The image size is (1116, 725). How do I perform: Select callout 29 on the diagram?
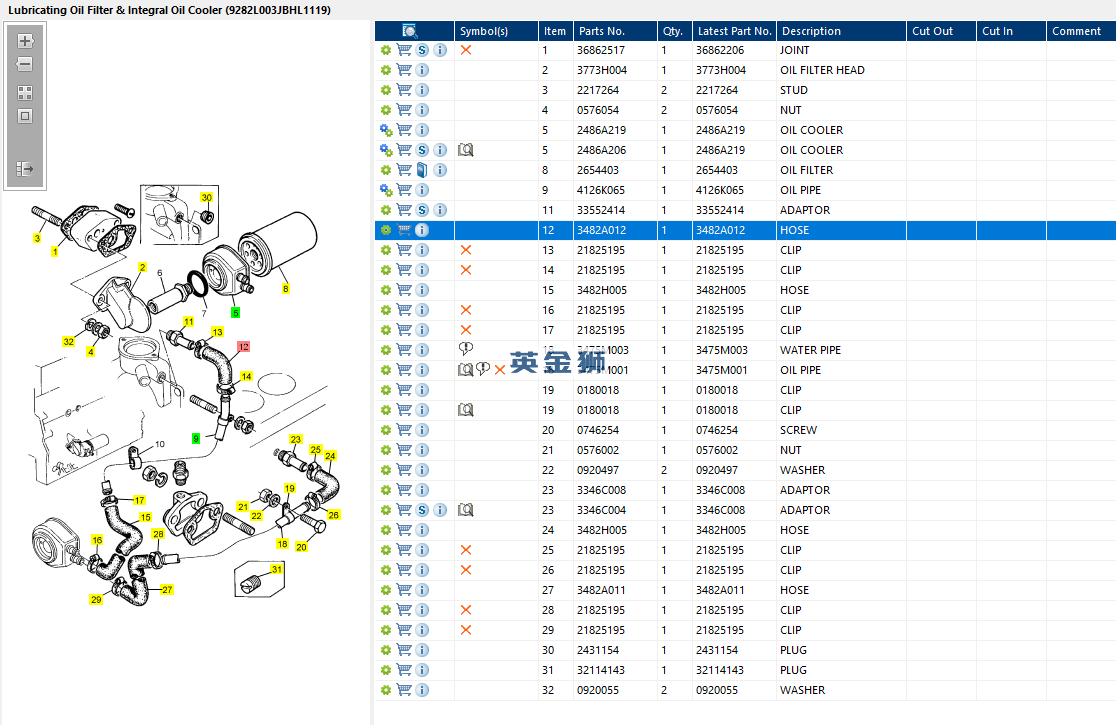click(x=96, y=600)
